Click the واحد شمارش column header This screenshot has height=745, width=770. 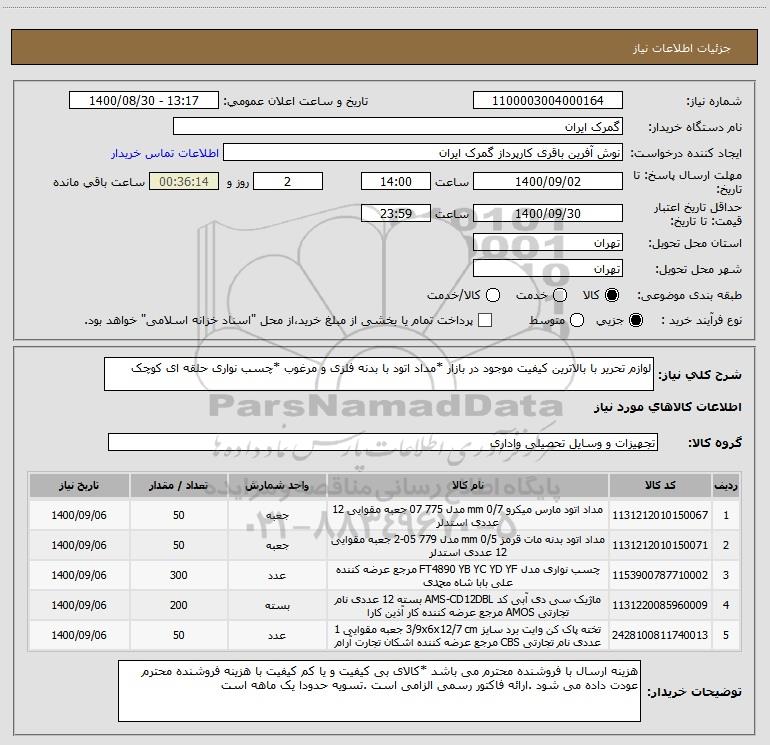[x=277, y=486]
